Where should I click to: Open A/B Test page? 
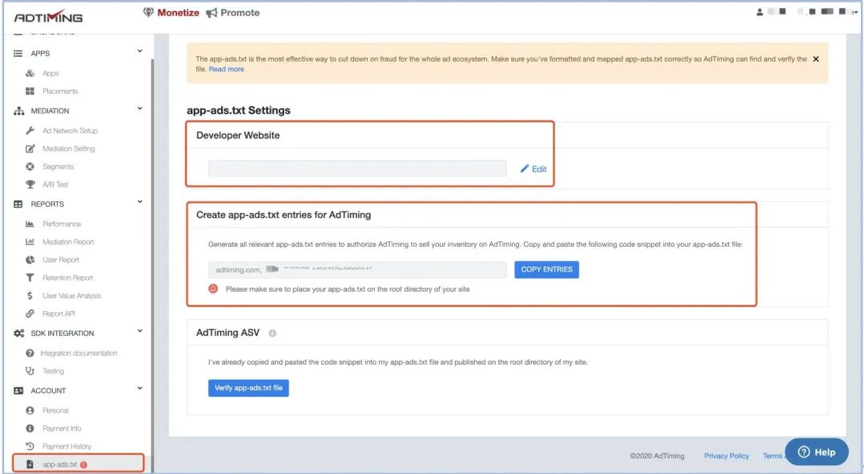click(55, 185)
